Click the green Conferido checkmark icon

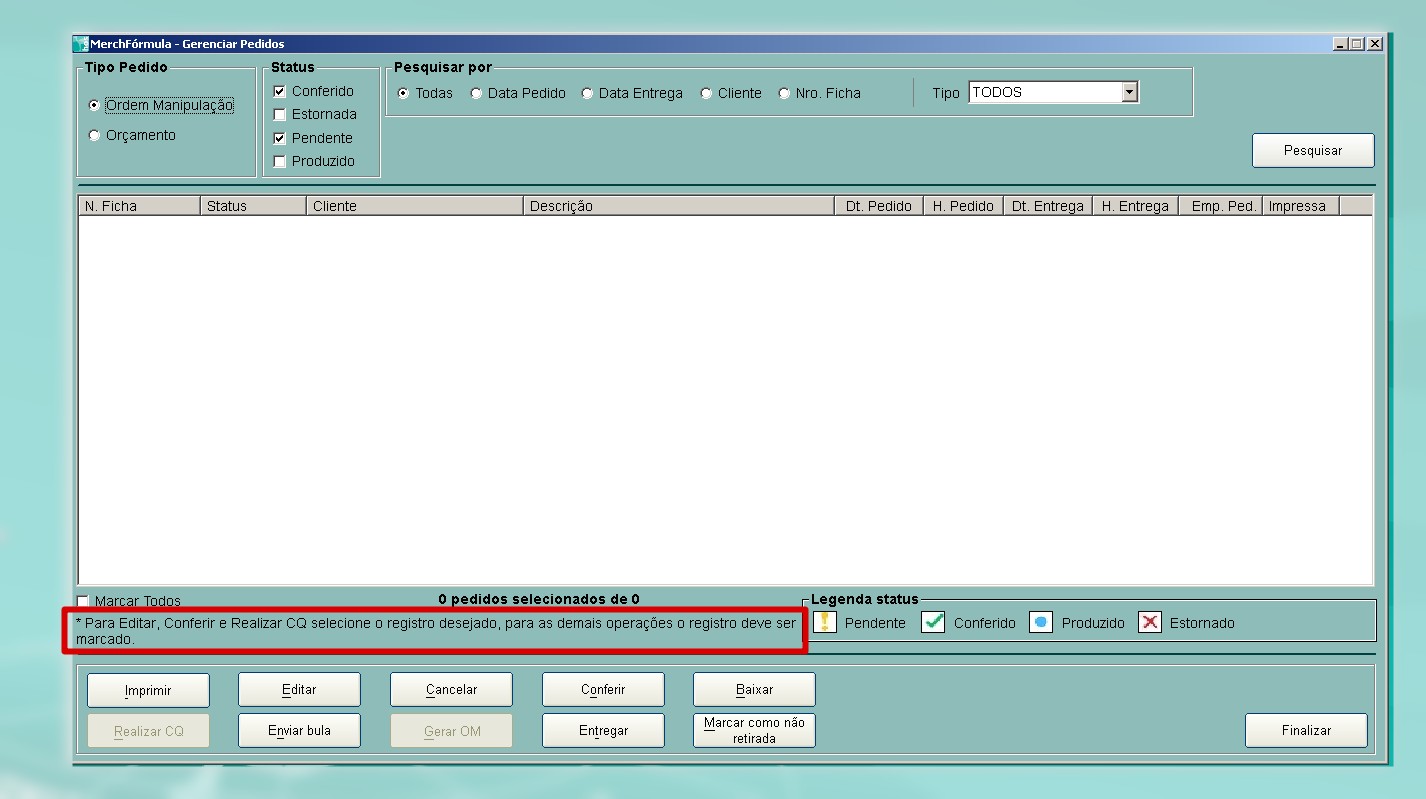click(933, 623)
